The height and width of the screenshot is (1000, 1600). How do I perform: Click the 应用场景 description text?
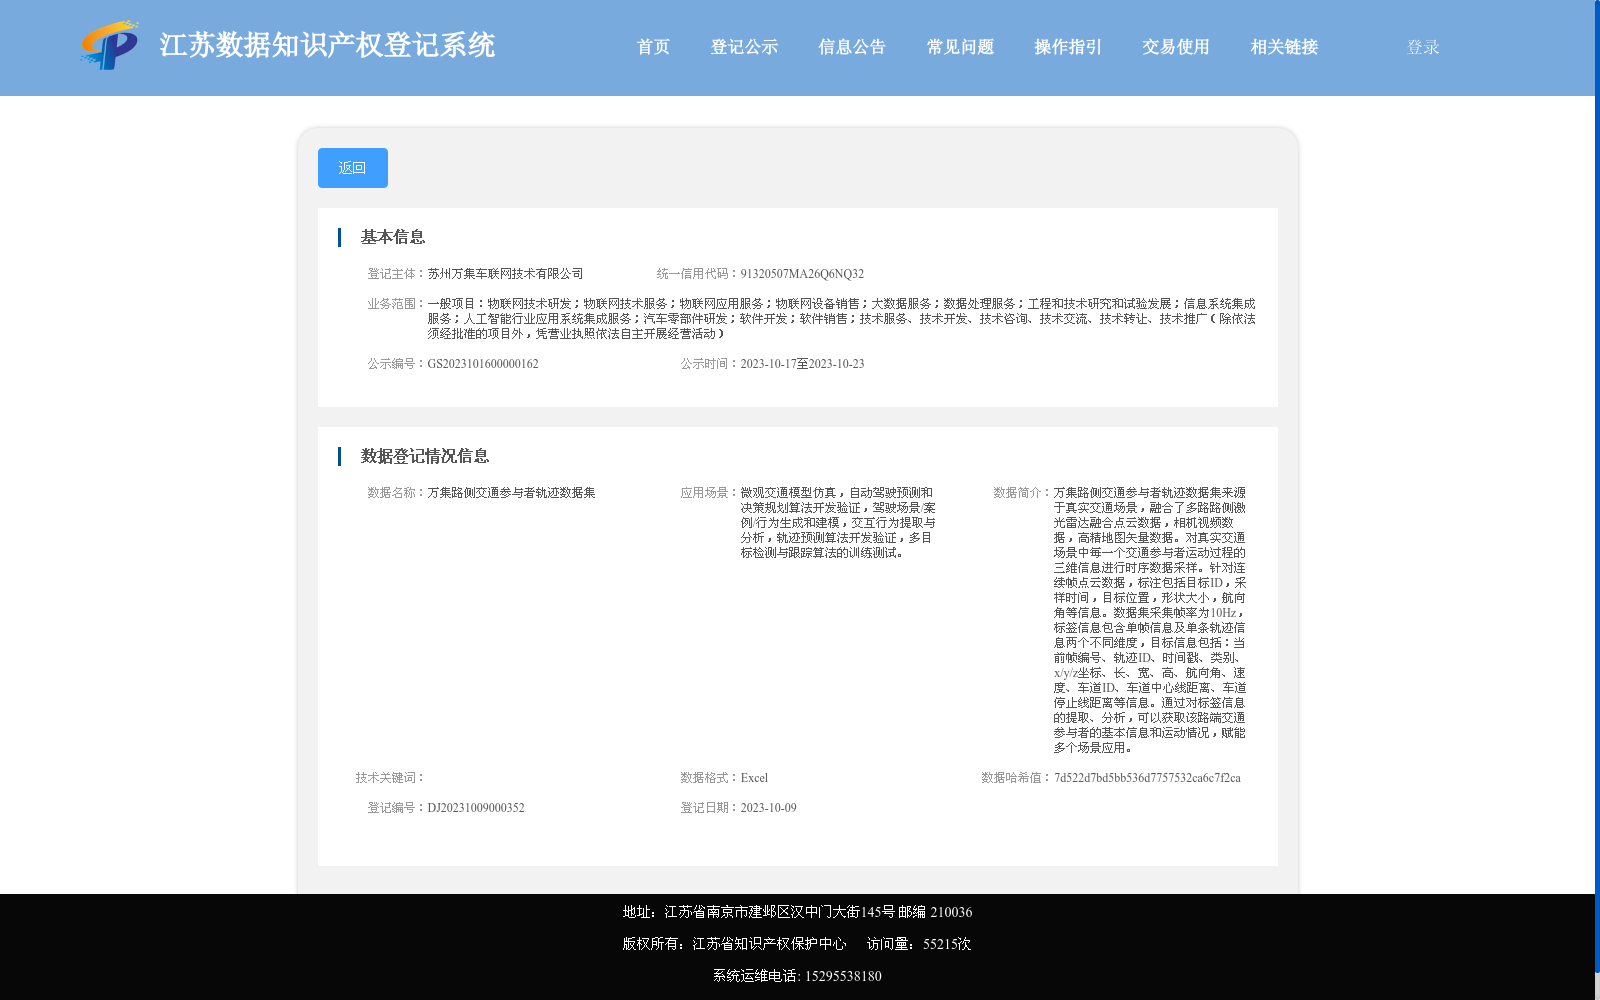[x=838, y=523]
